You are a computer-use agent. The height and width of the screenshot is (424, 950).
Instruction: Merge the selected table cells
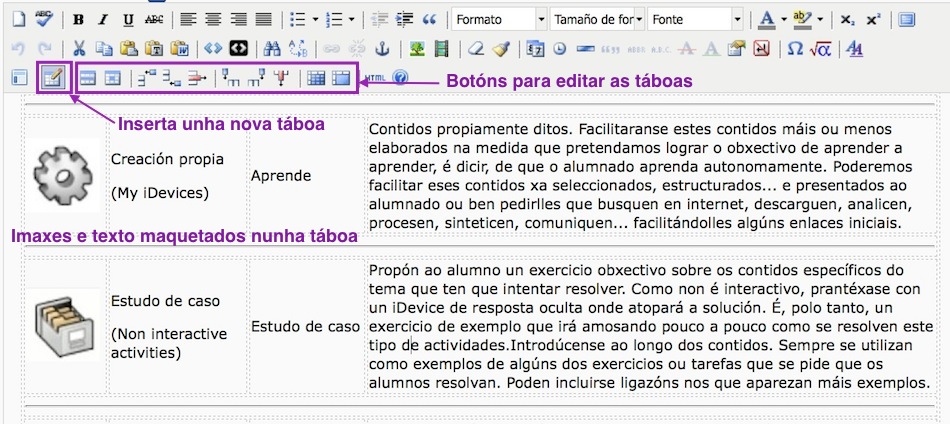pos(341,78)
